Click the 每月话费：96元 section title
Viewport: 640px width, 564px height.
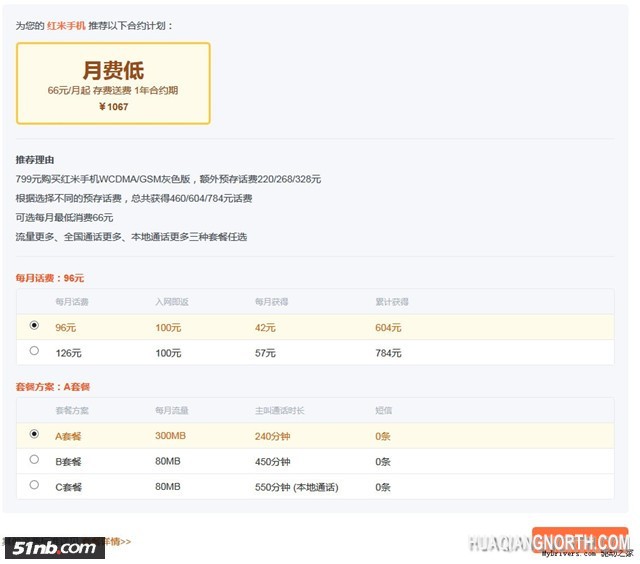point(50,278)
